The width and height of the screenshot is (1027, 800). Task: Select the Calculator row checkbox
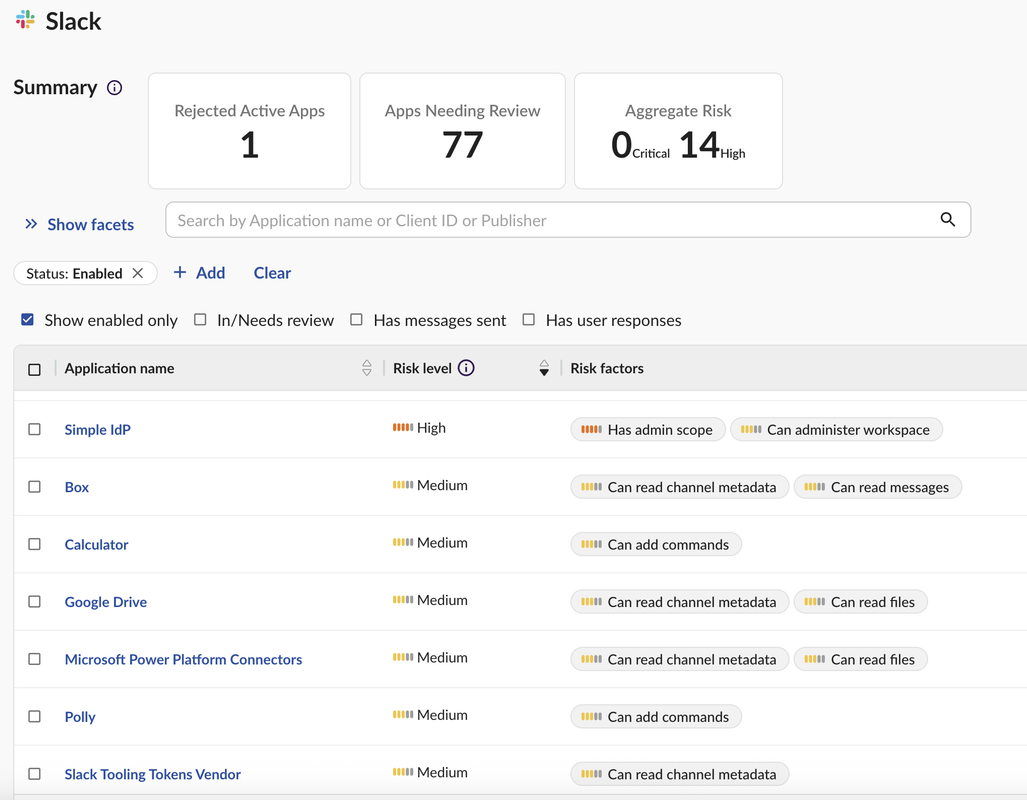pos(35,544)
